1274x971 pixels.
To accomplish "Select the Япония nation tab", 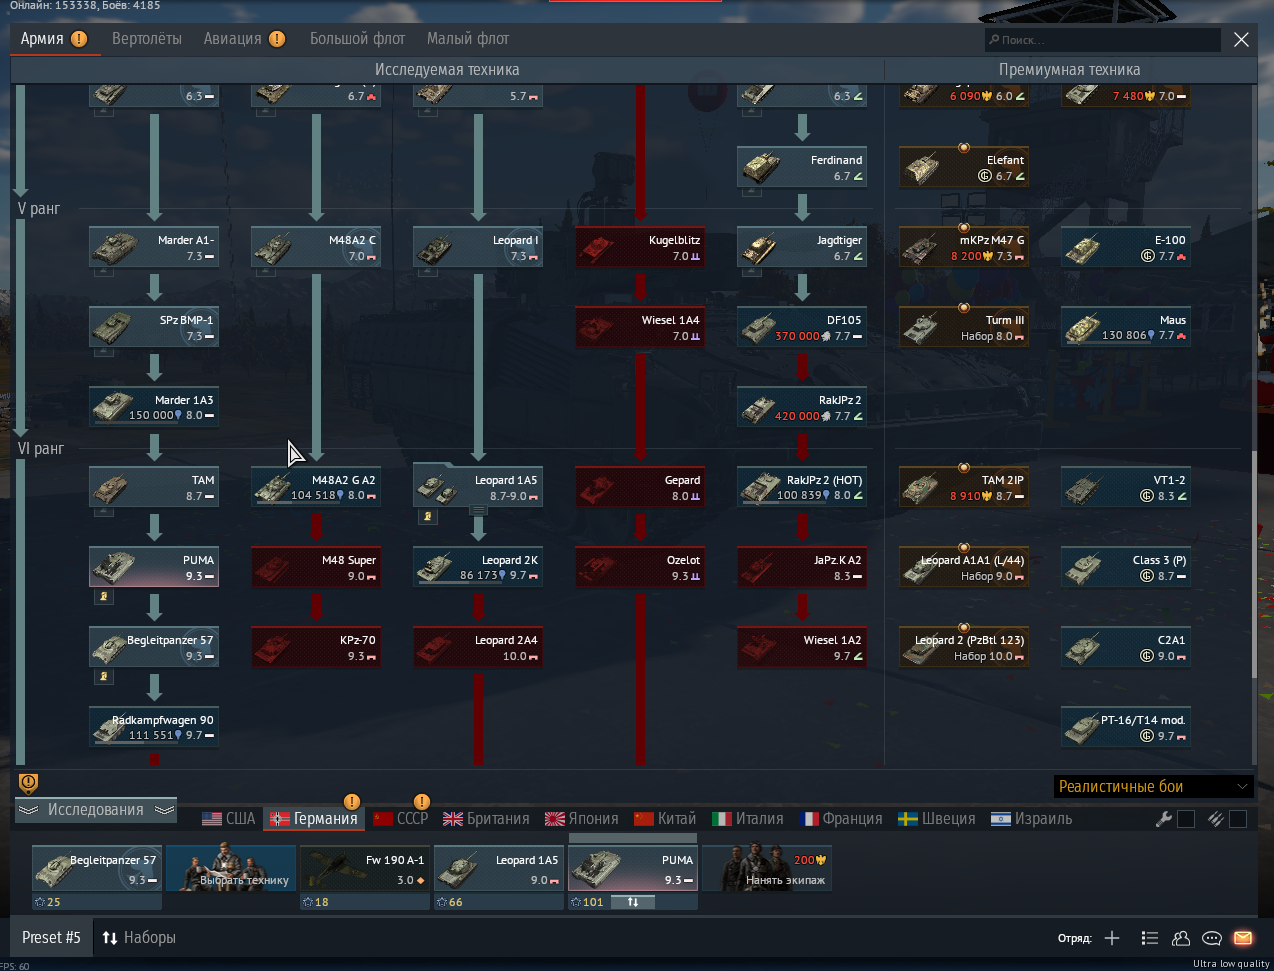I will pyautogui.click(x=581, y=819).
